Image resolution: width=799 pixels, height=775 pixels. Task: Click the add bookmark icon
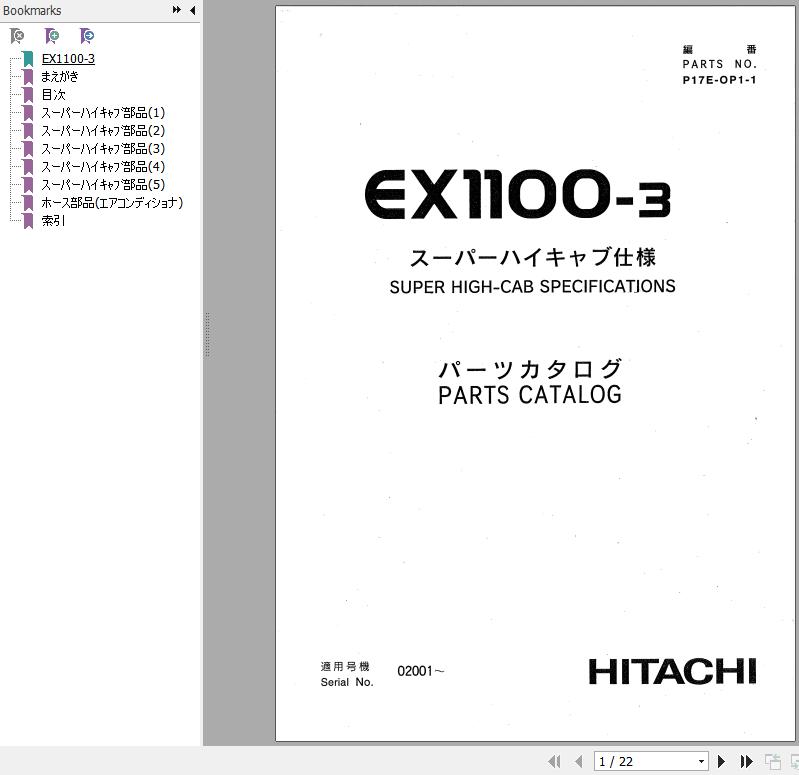click(x=51, y=36)
